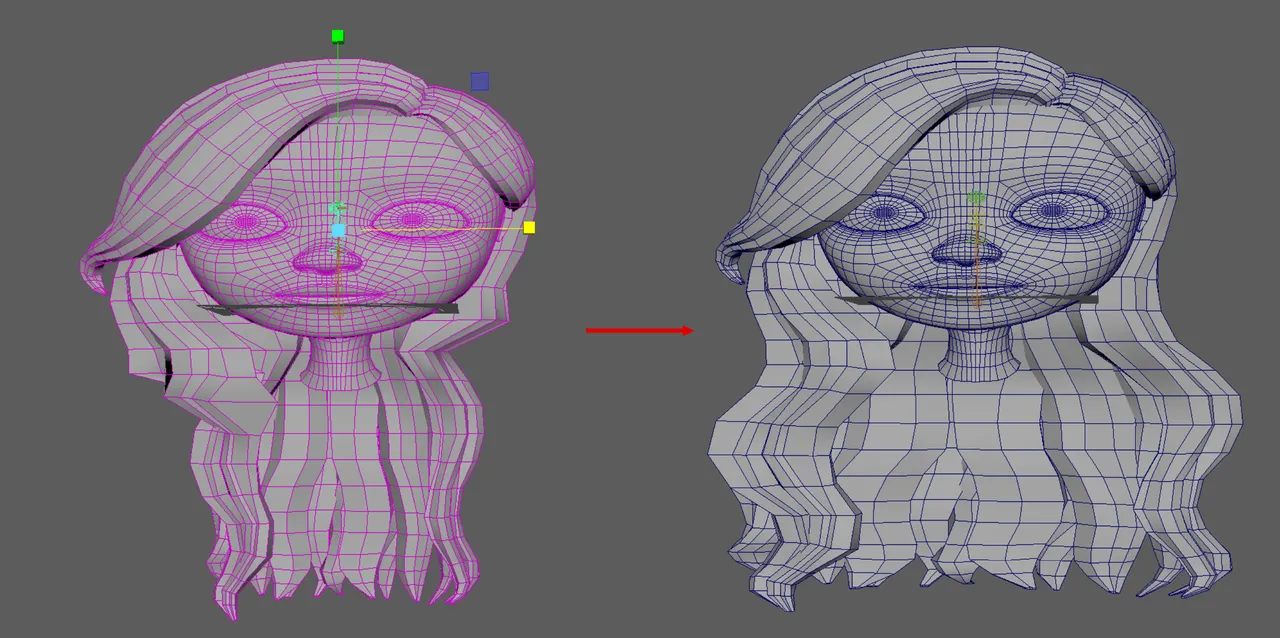Click the blue view-plane manipulator square
Viewport: 1280px width, 638px height.
[x=479, y=81]
